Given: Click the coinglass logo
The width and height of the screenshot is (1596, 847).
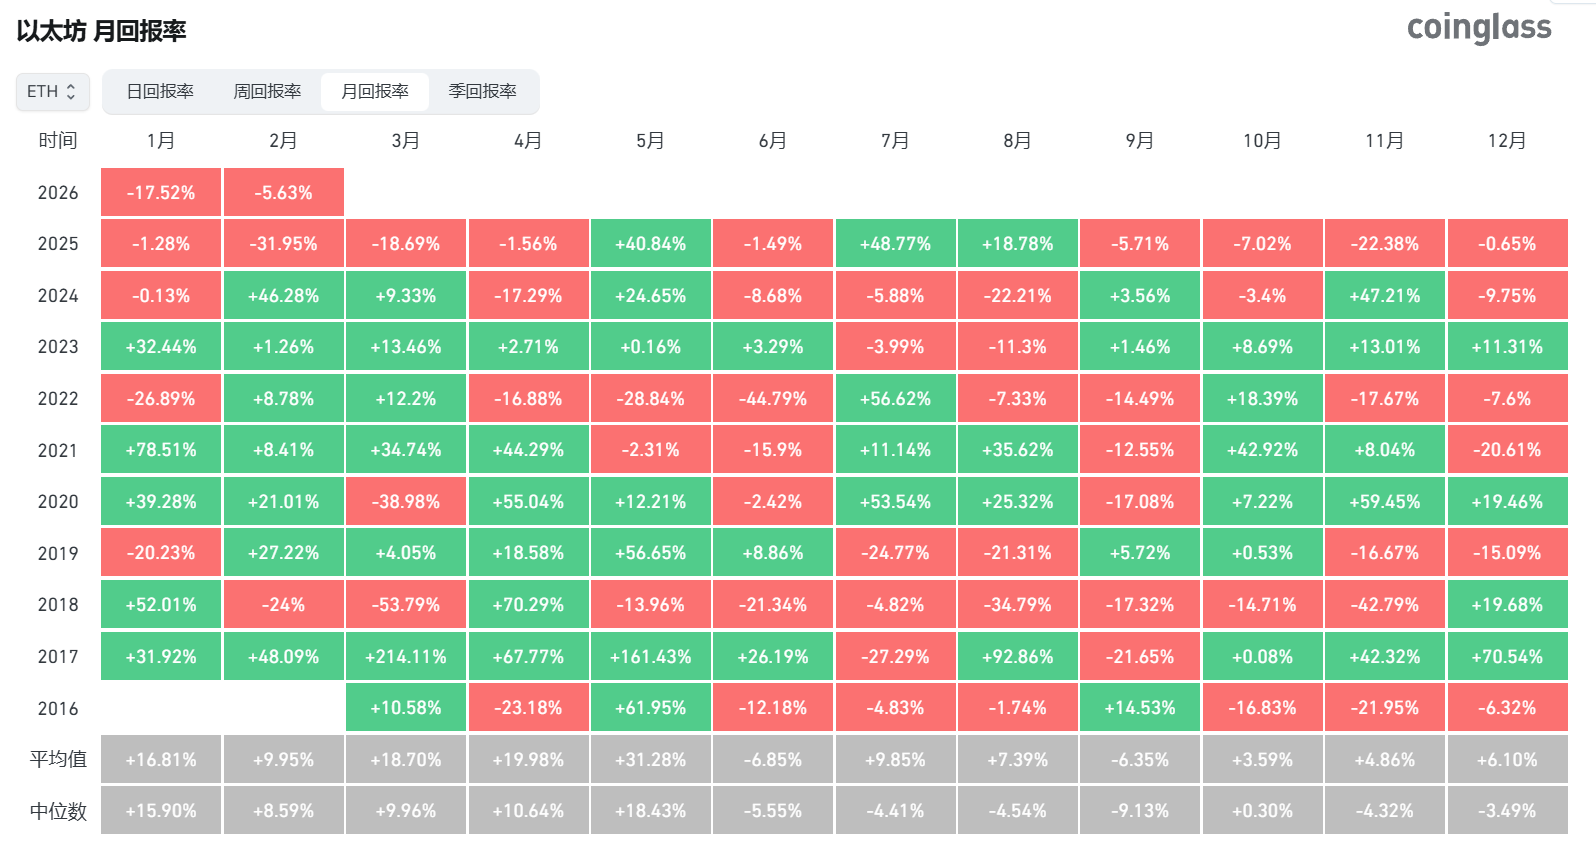Looking at the screenshot, I should 1478,28.
